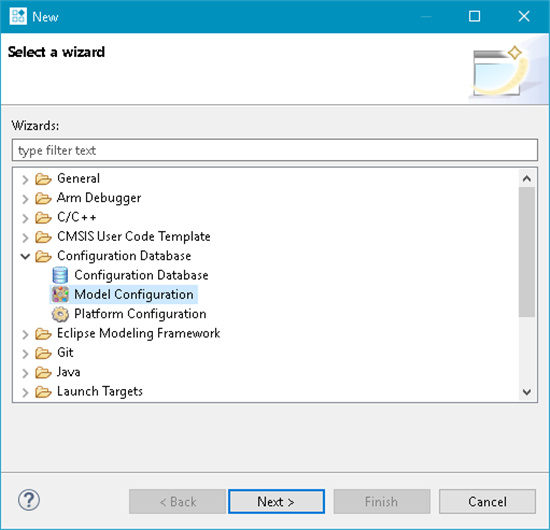The height and width of the screenshot is (530, 550).
Task: Click the Cancel button
Action: 487,502
